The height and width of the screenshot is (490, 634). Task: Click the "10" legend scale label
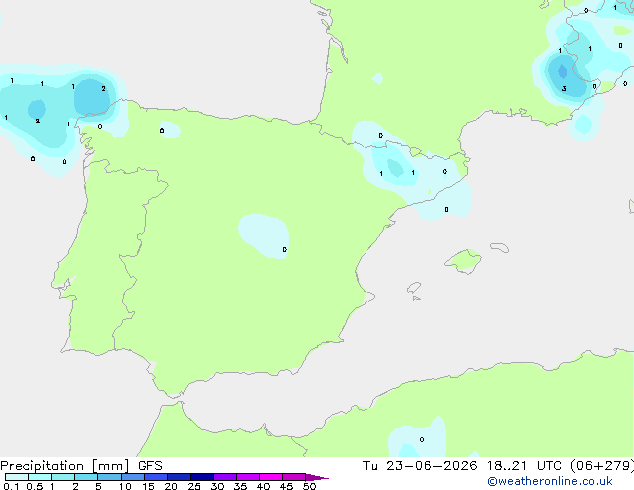[x=125, y=486]
